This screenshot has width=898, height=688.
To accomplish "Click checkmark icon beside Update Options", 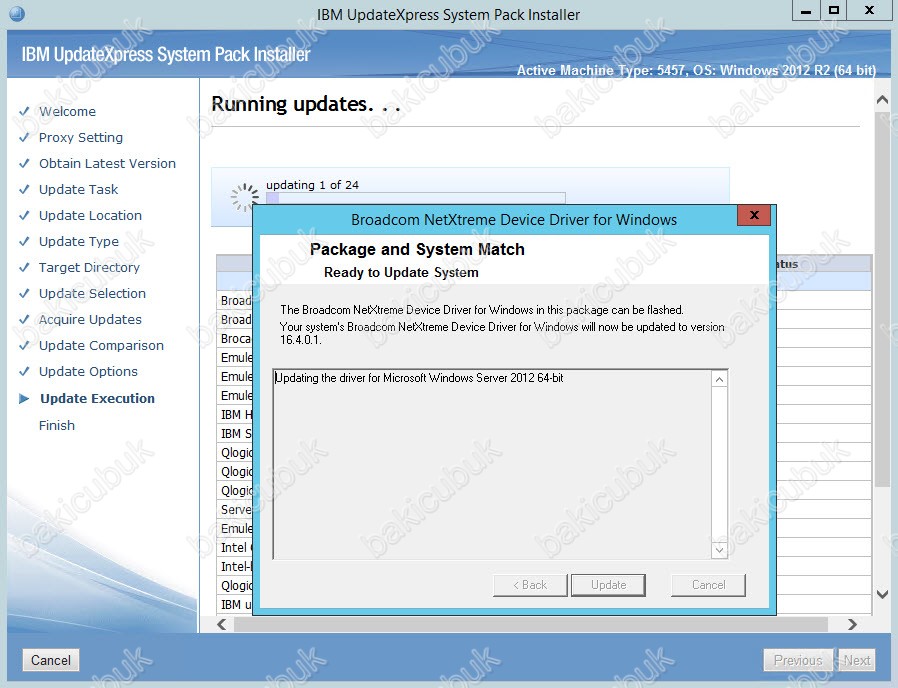I will [24, 371].
